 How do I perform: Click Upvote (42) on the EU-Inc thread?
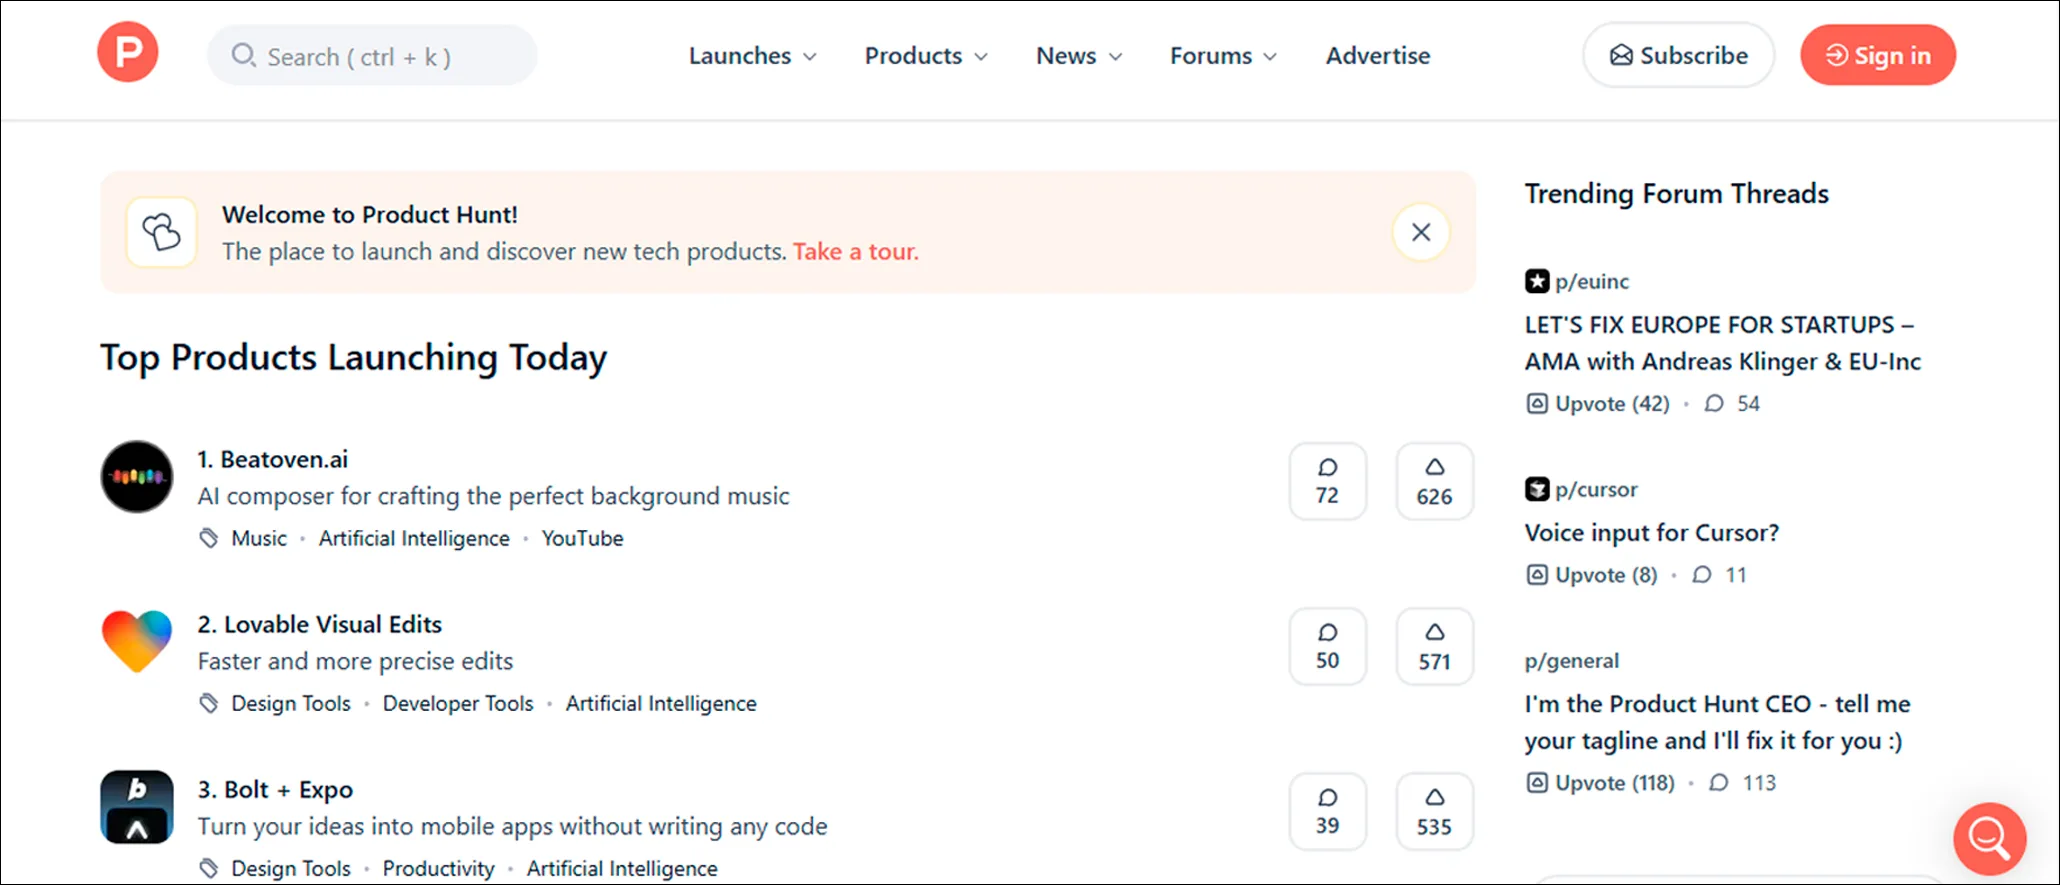tap(1598, 403)
